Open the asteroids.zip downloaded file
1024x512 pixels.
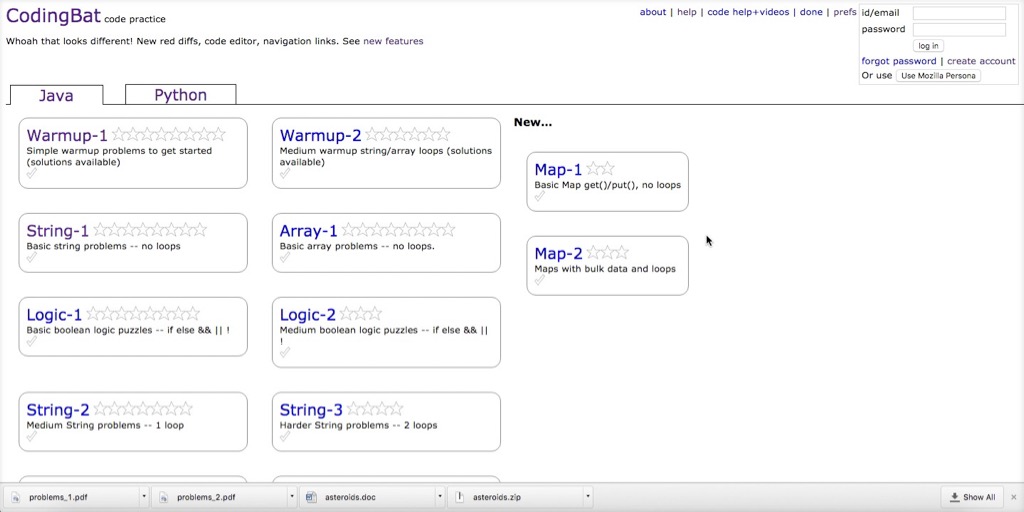point(496,497)
